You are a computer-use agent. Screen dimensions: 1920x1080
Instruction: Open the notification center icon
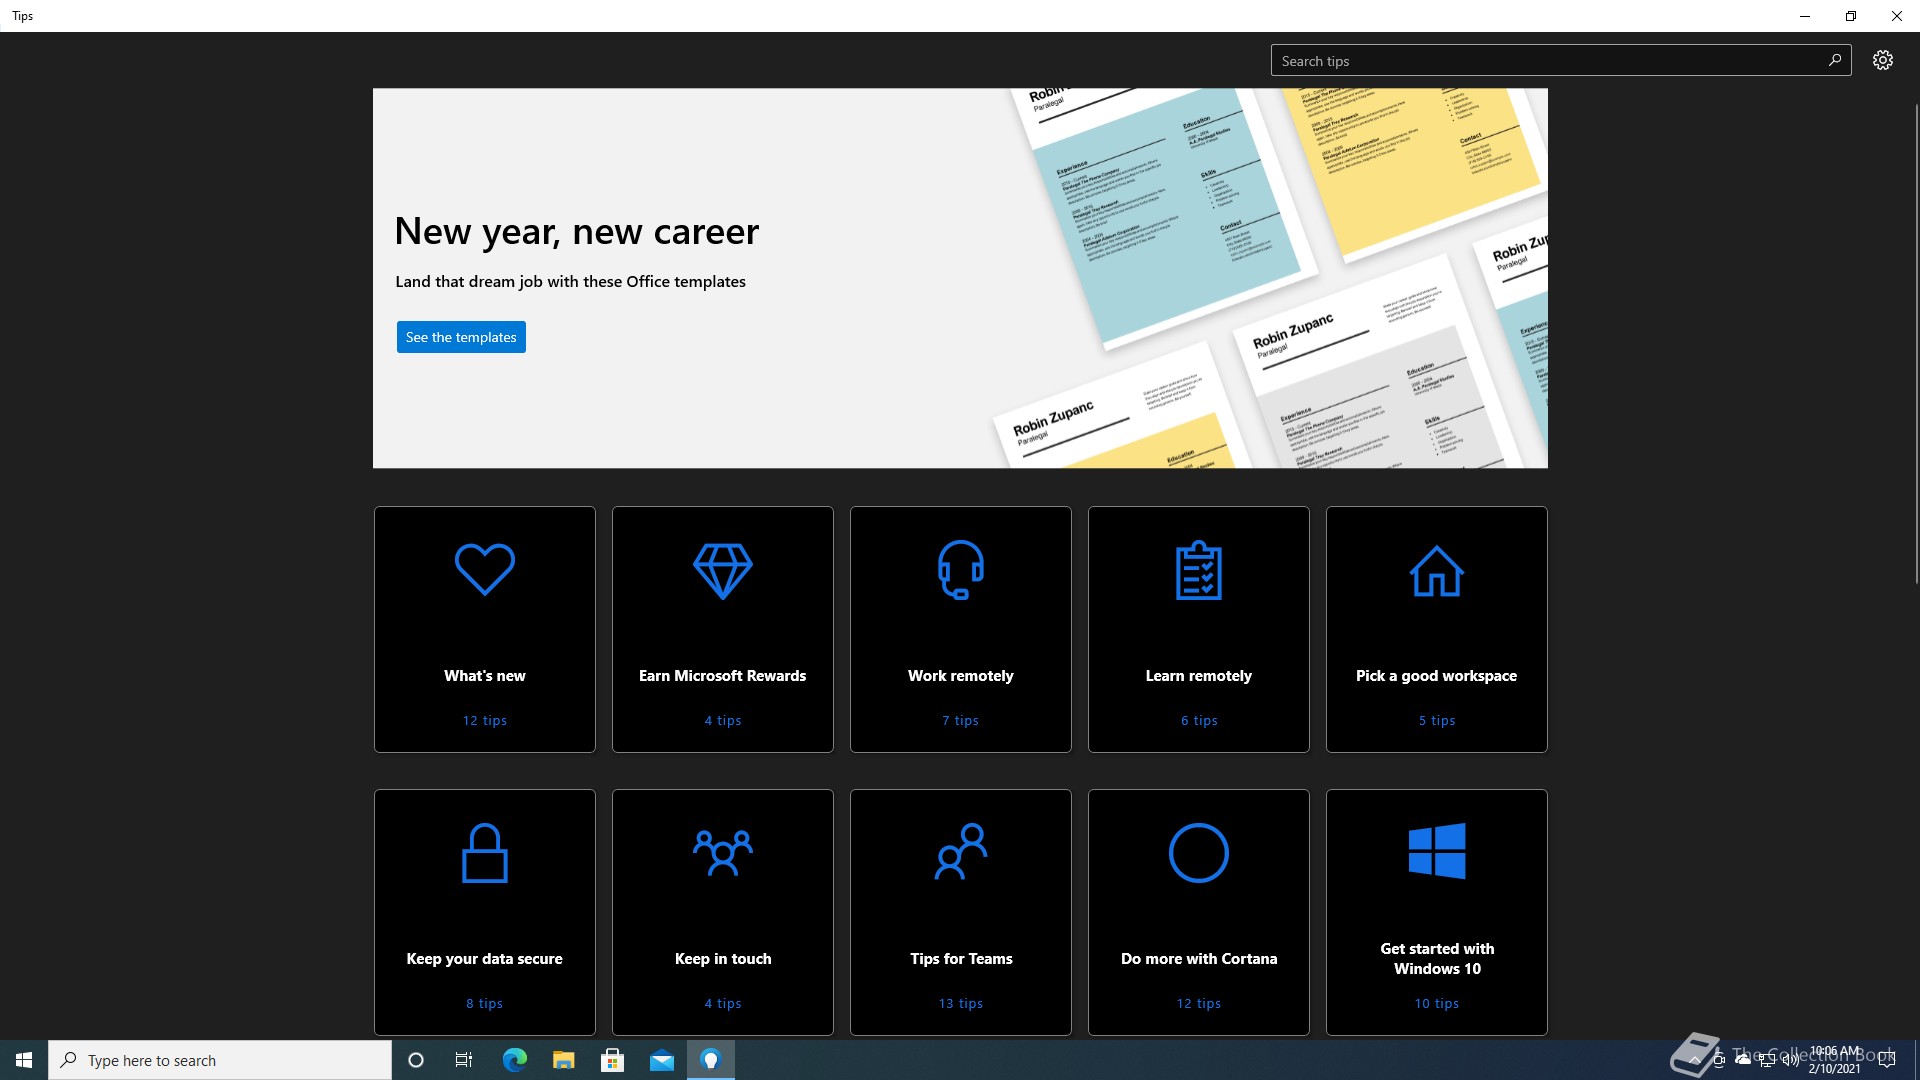click(1887, 1060)
